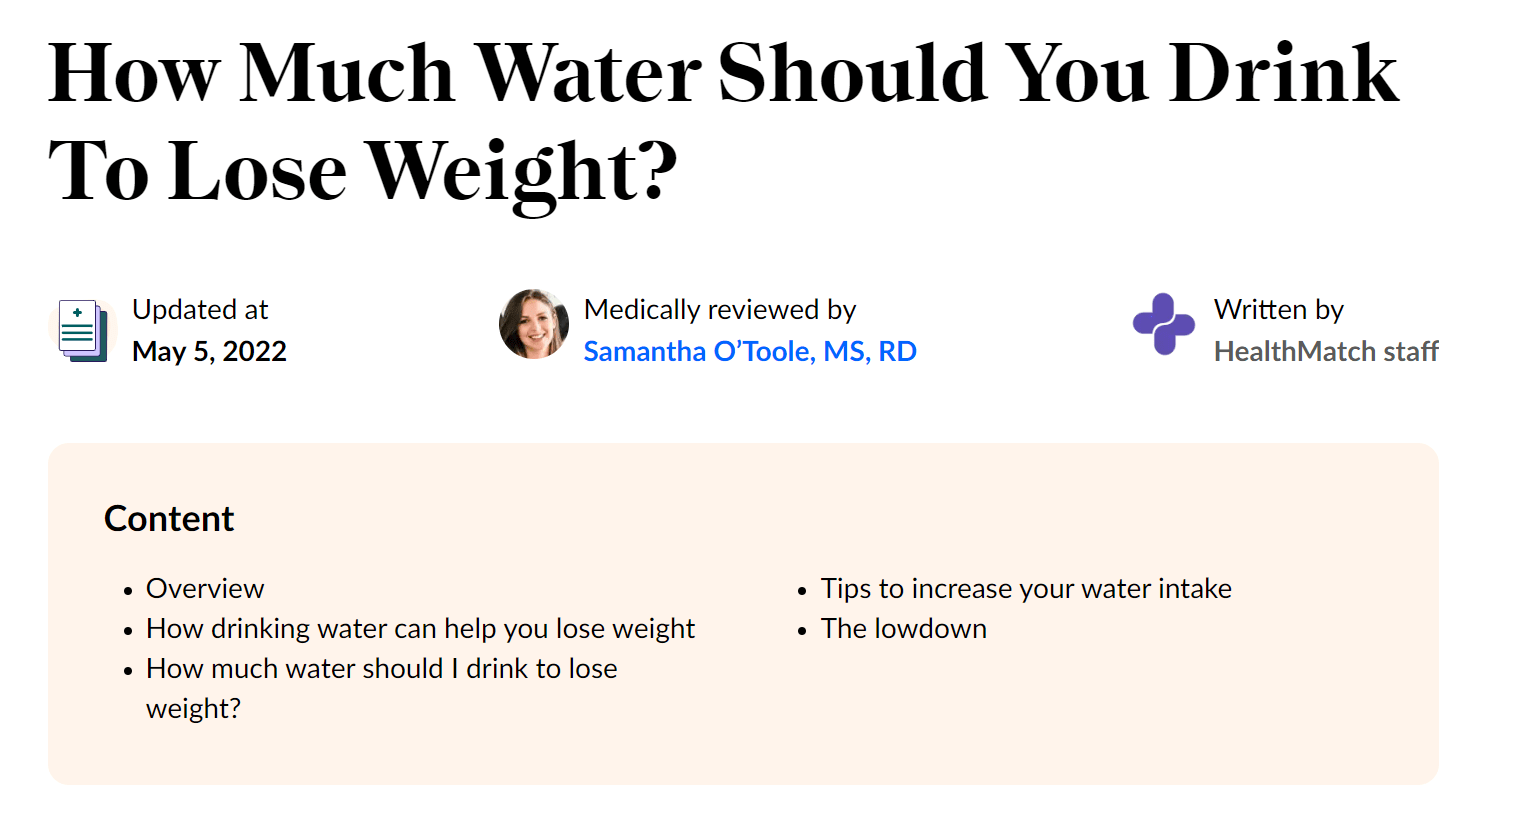Click the Medically reviewed by label
Screen dimensions: 1520x829
click(719, 310)
